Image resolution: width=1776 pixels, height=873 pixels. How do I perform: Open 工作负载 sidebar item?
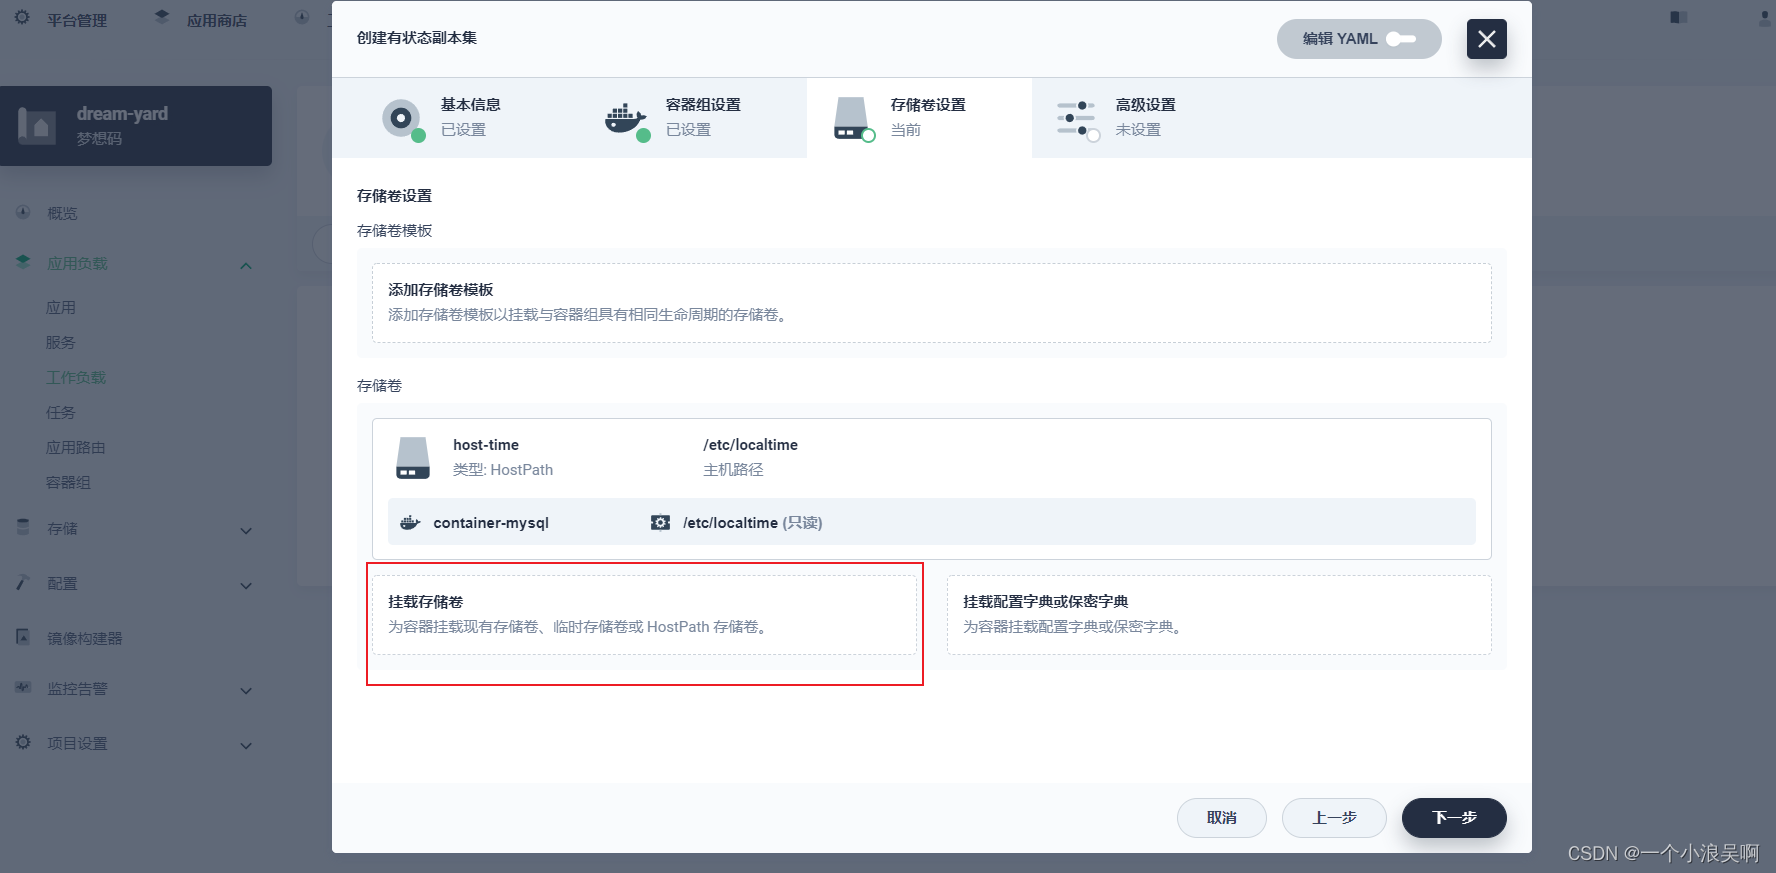76,377
